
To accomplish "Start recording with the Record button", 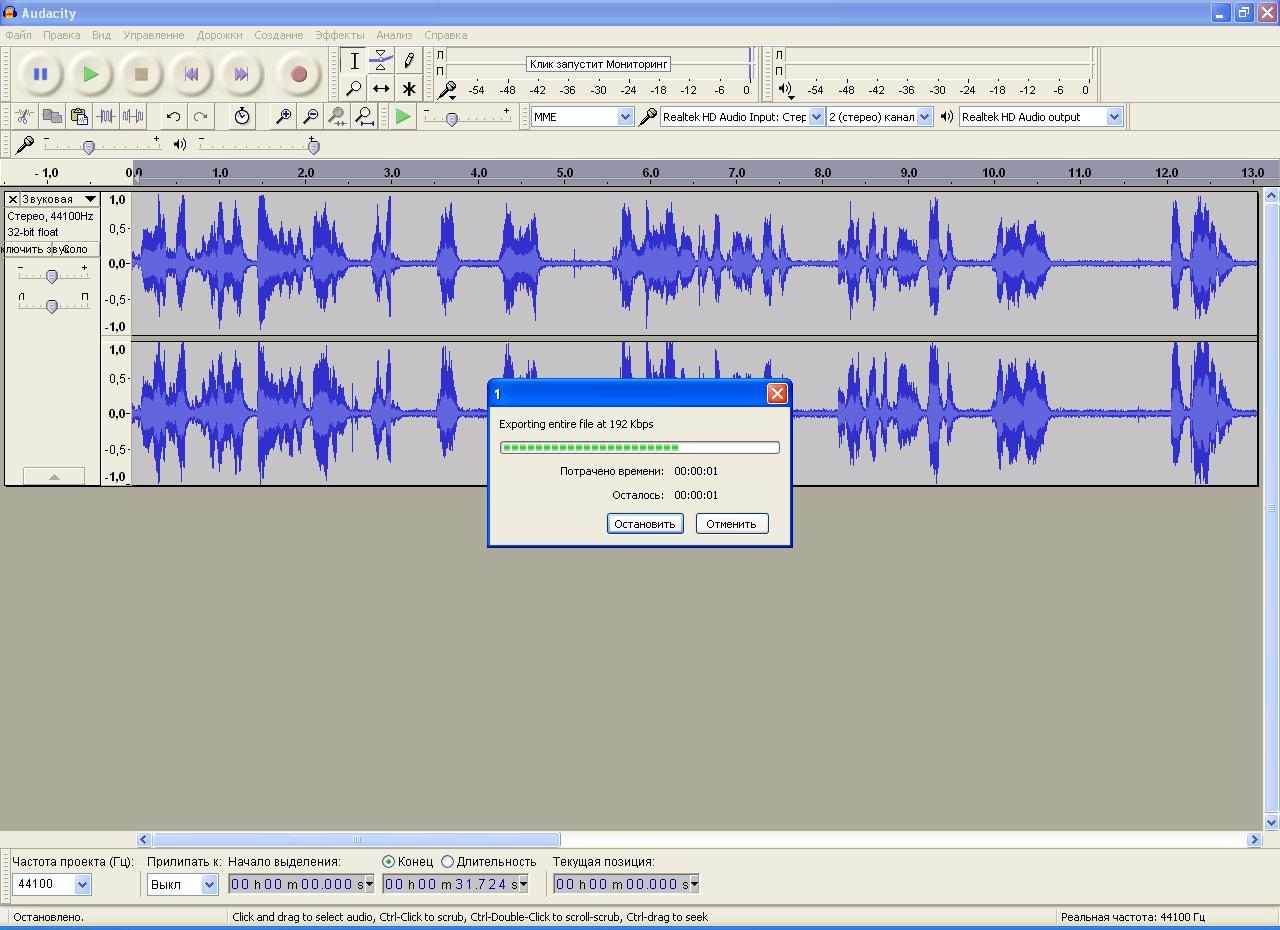I will click(298, 74).
